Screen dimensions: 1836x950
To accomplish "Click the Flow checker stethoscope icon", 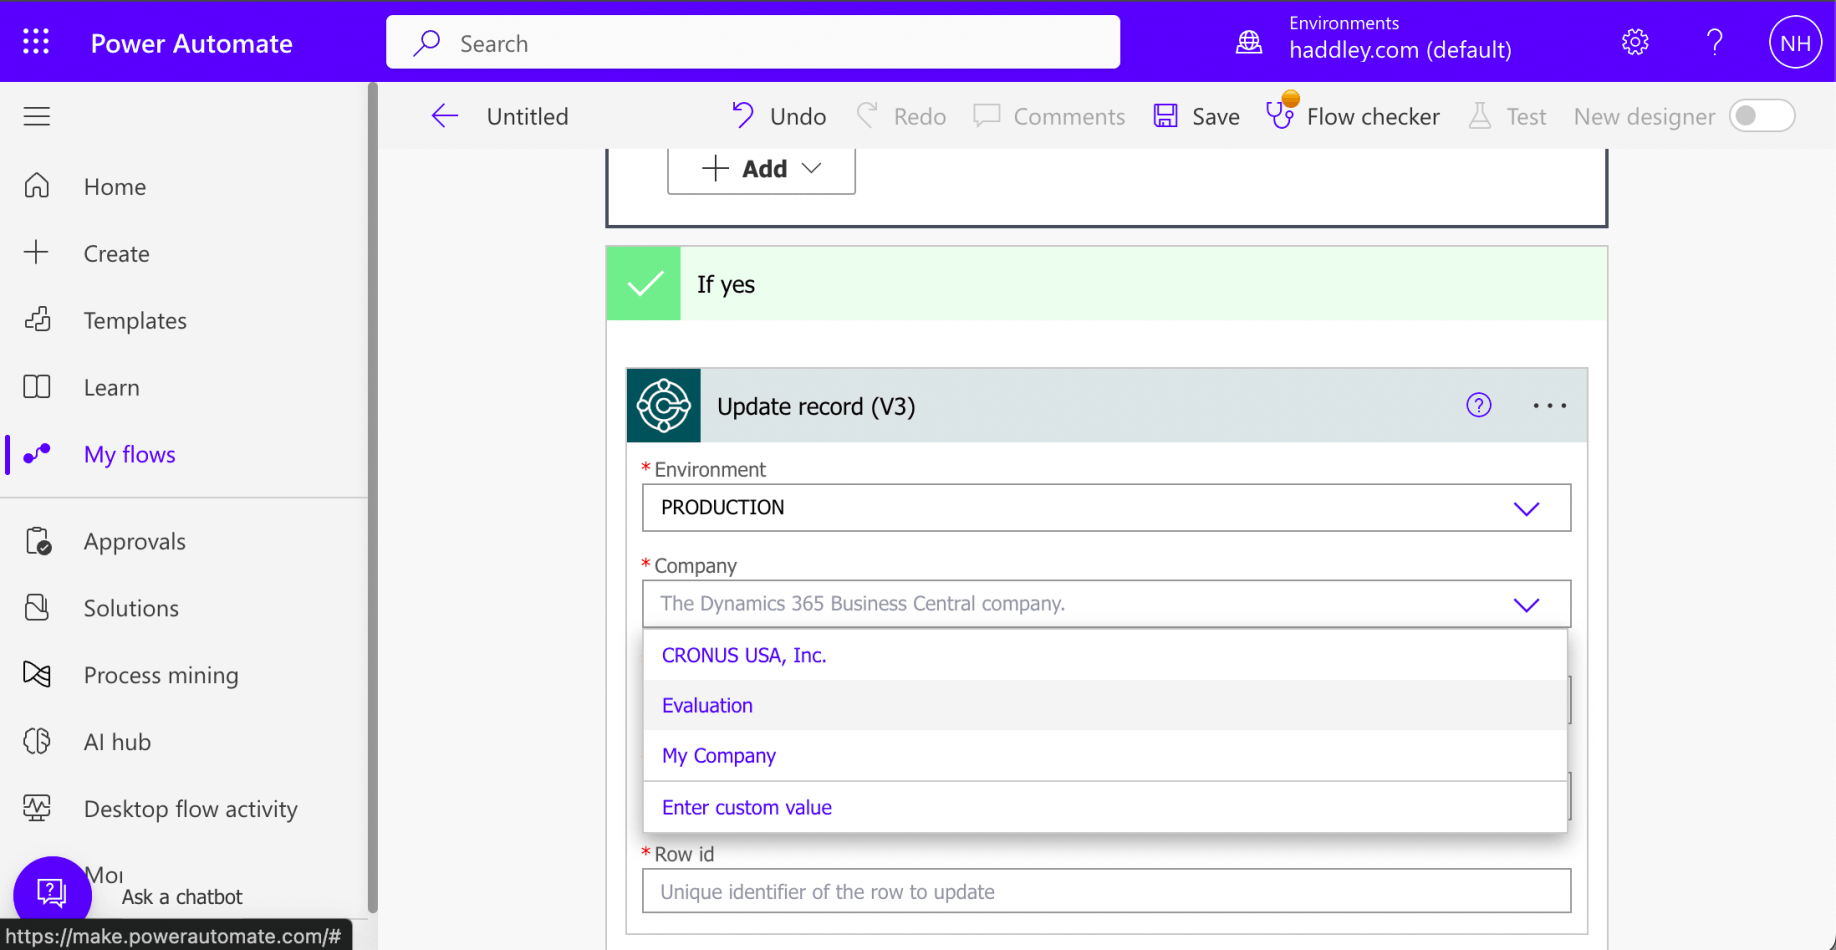I will [x=1281, y=112].
